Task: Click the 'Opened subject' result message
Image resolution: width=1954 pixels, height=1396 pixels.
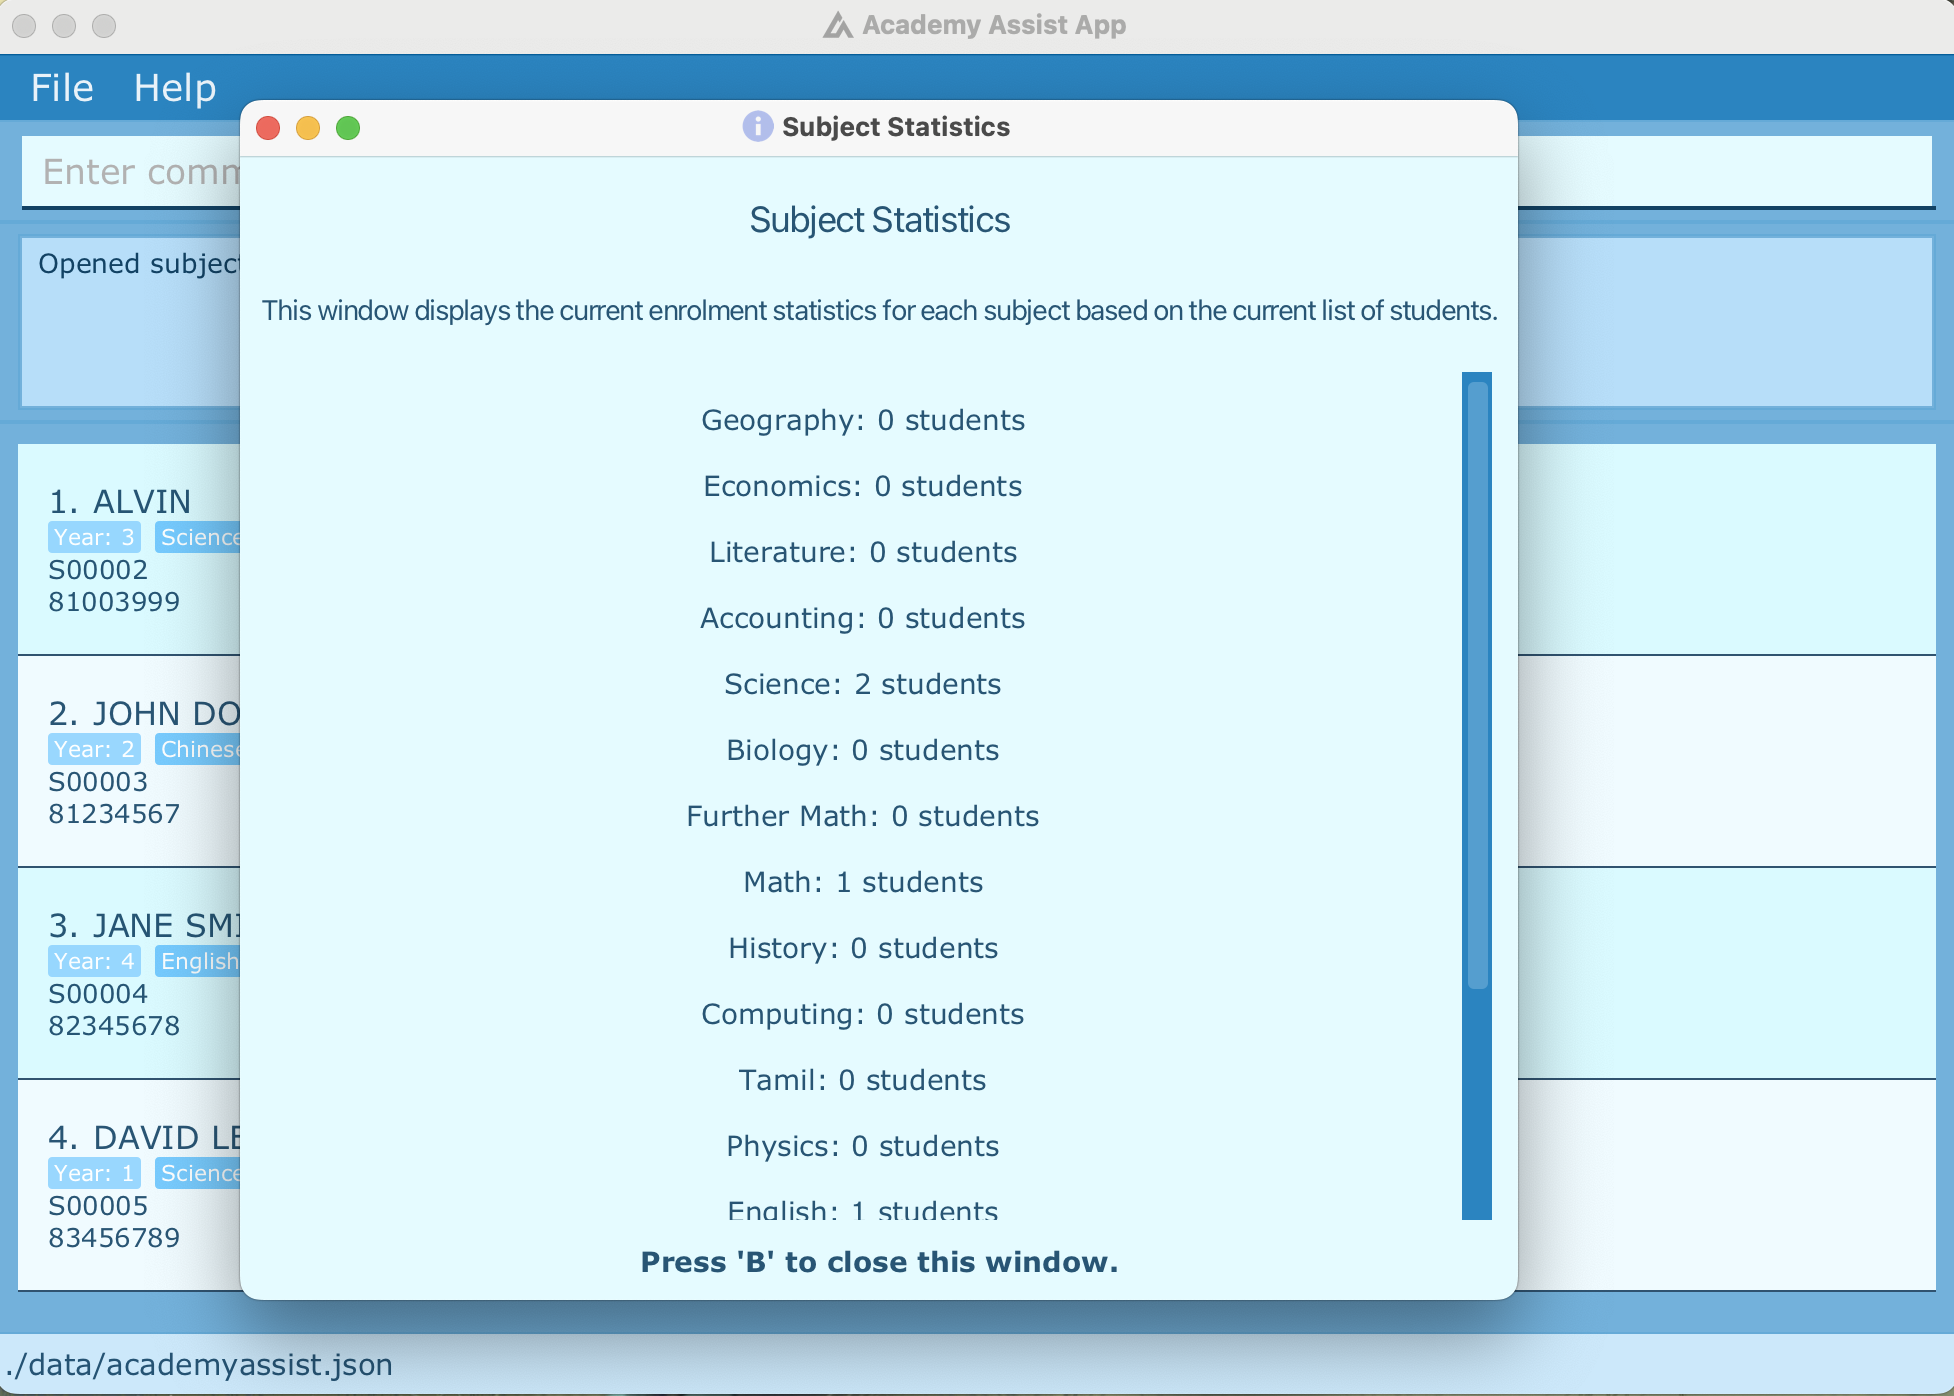Action: (x=139, y=264)
